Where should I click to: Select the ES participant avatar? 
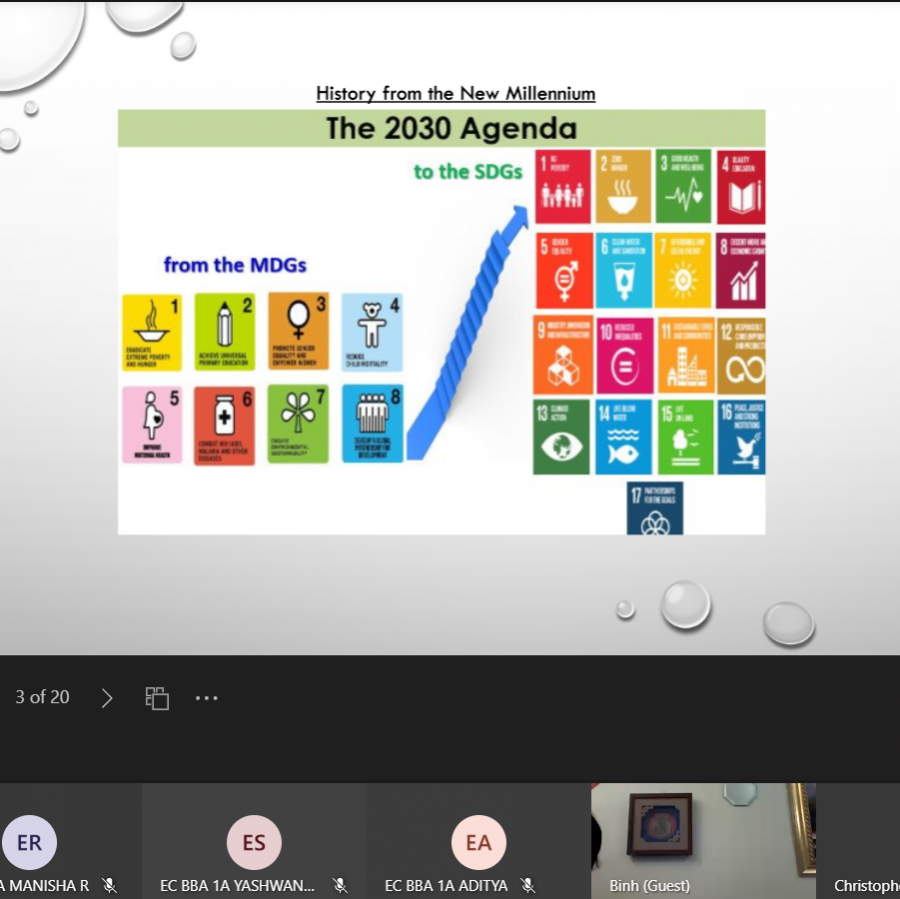(254, 842)
